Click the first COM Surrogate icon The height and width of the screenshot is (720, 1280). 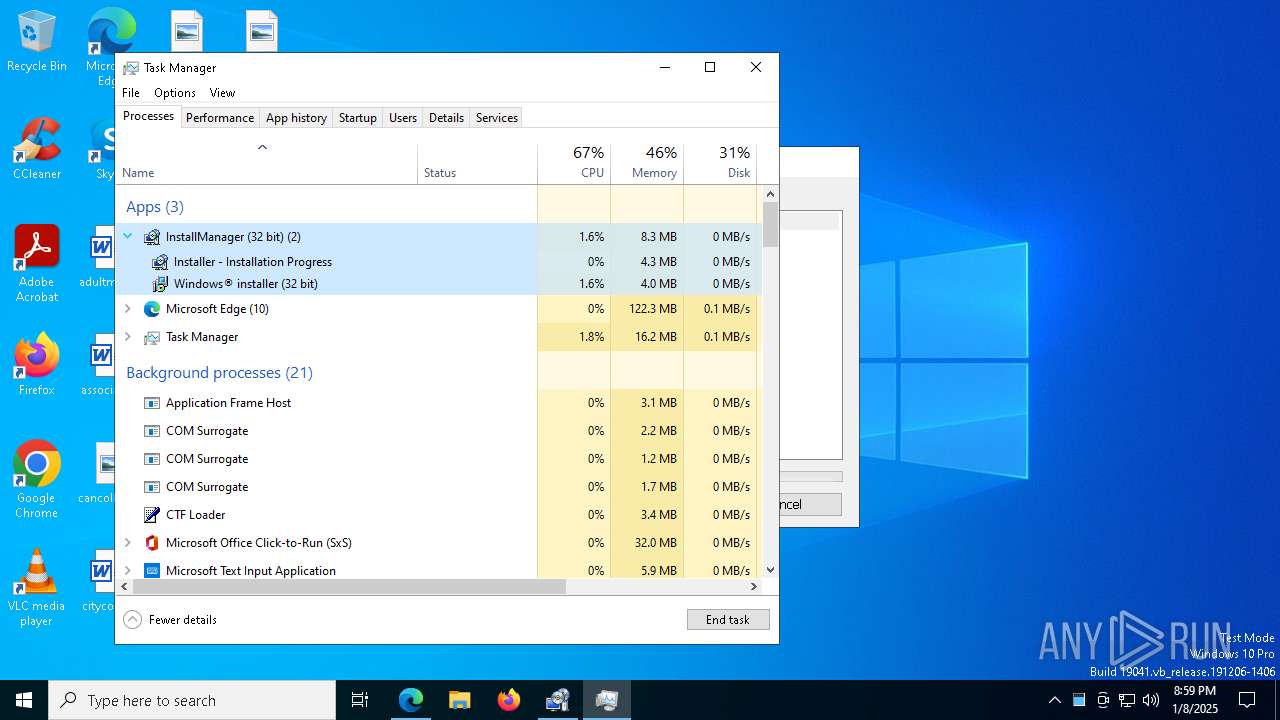pyautogui.click(x=152, y=431)
